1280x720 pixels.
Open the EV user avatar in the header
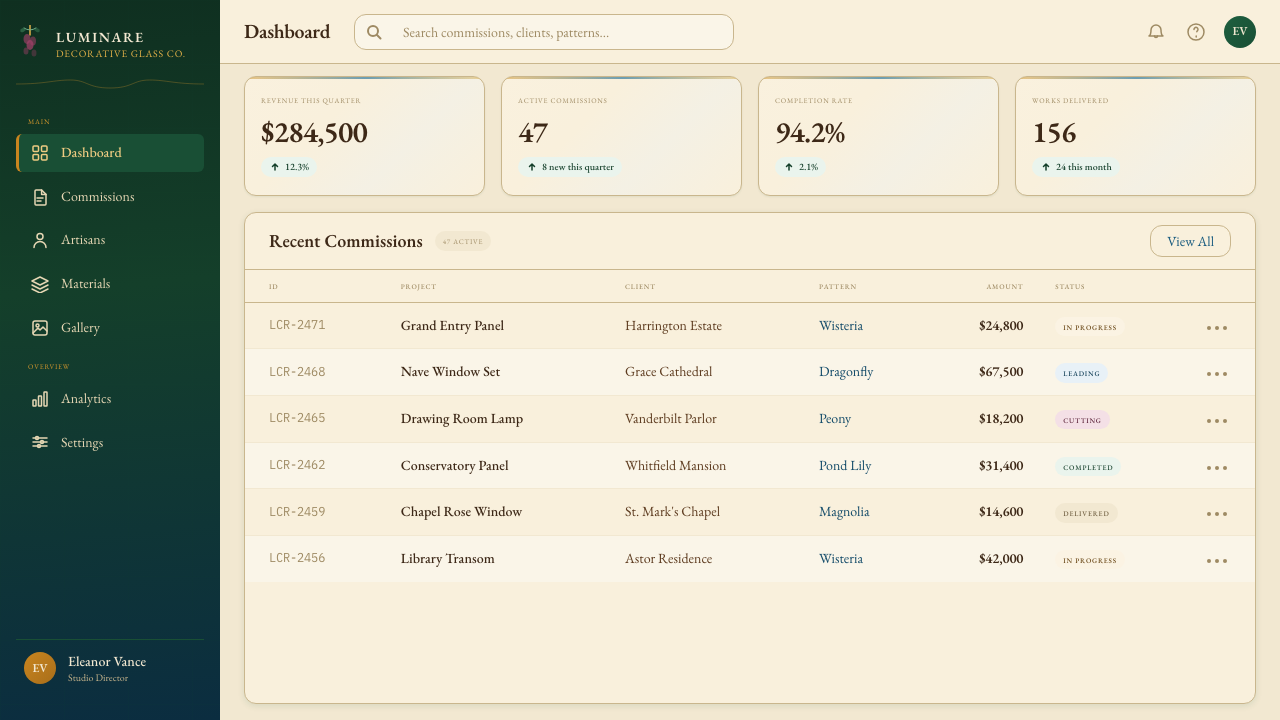pos(1240,32)
